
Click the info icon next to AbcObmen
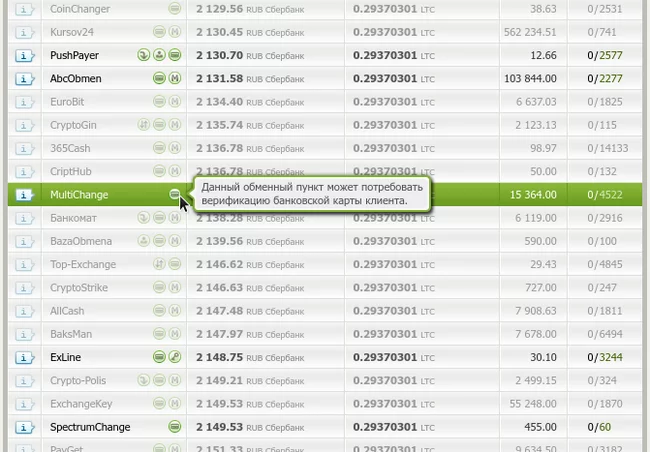point(24,79)
